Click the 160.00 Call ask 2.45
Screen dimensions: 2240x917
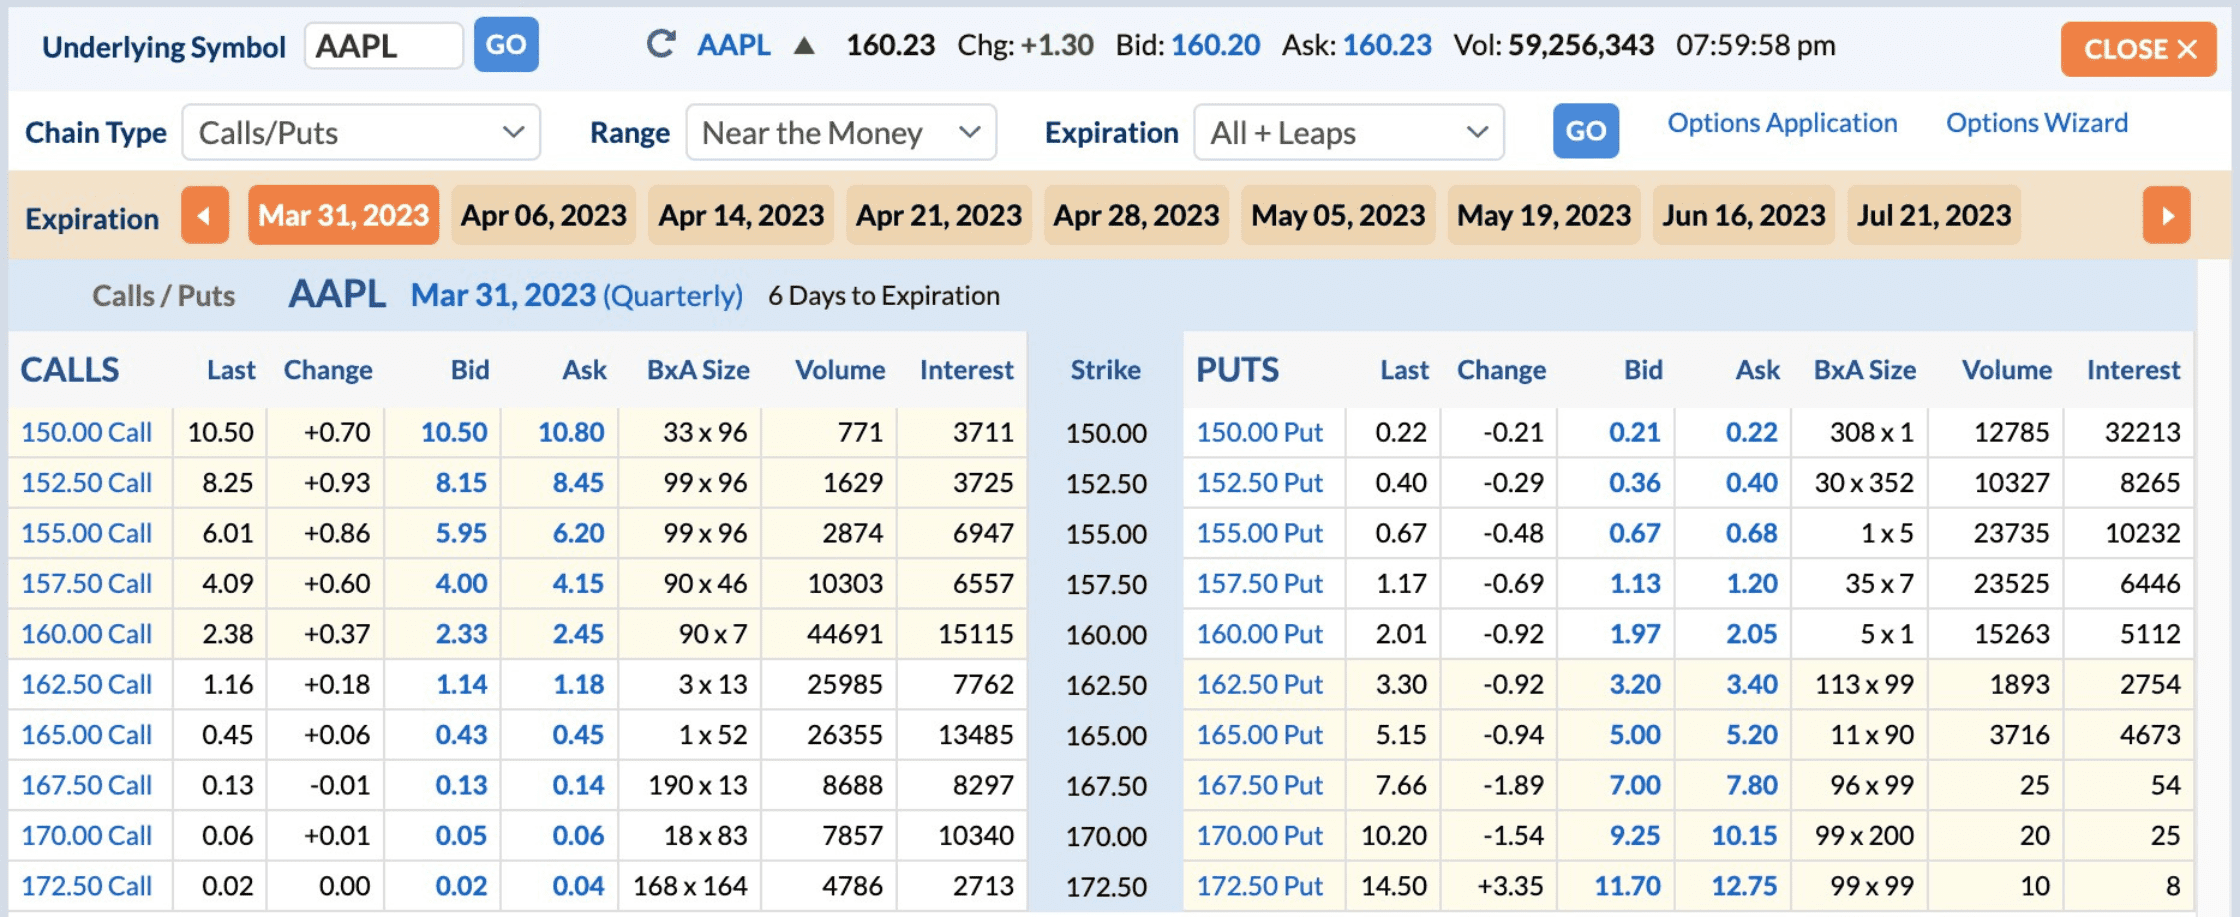point(578,634)
